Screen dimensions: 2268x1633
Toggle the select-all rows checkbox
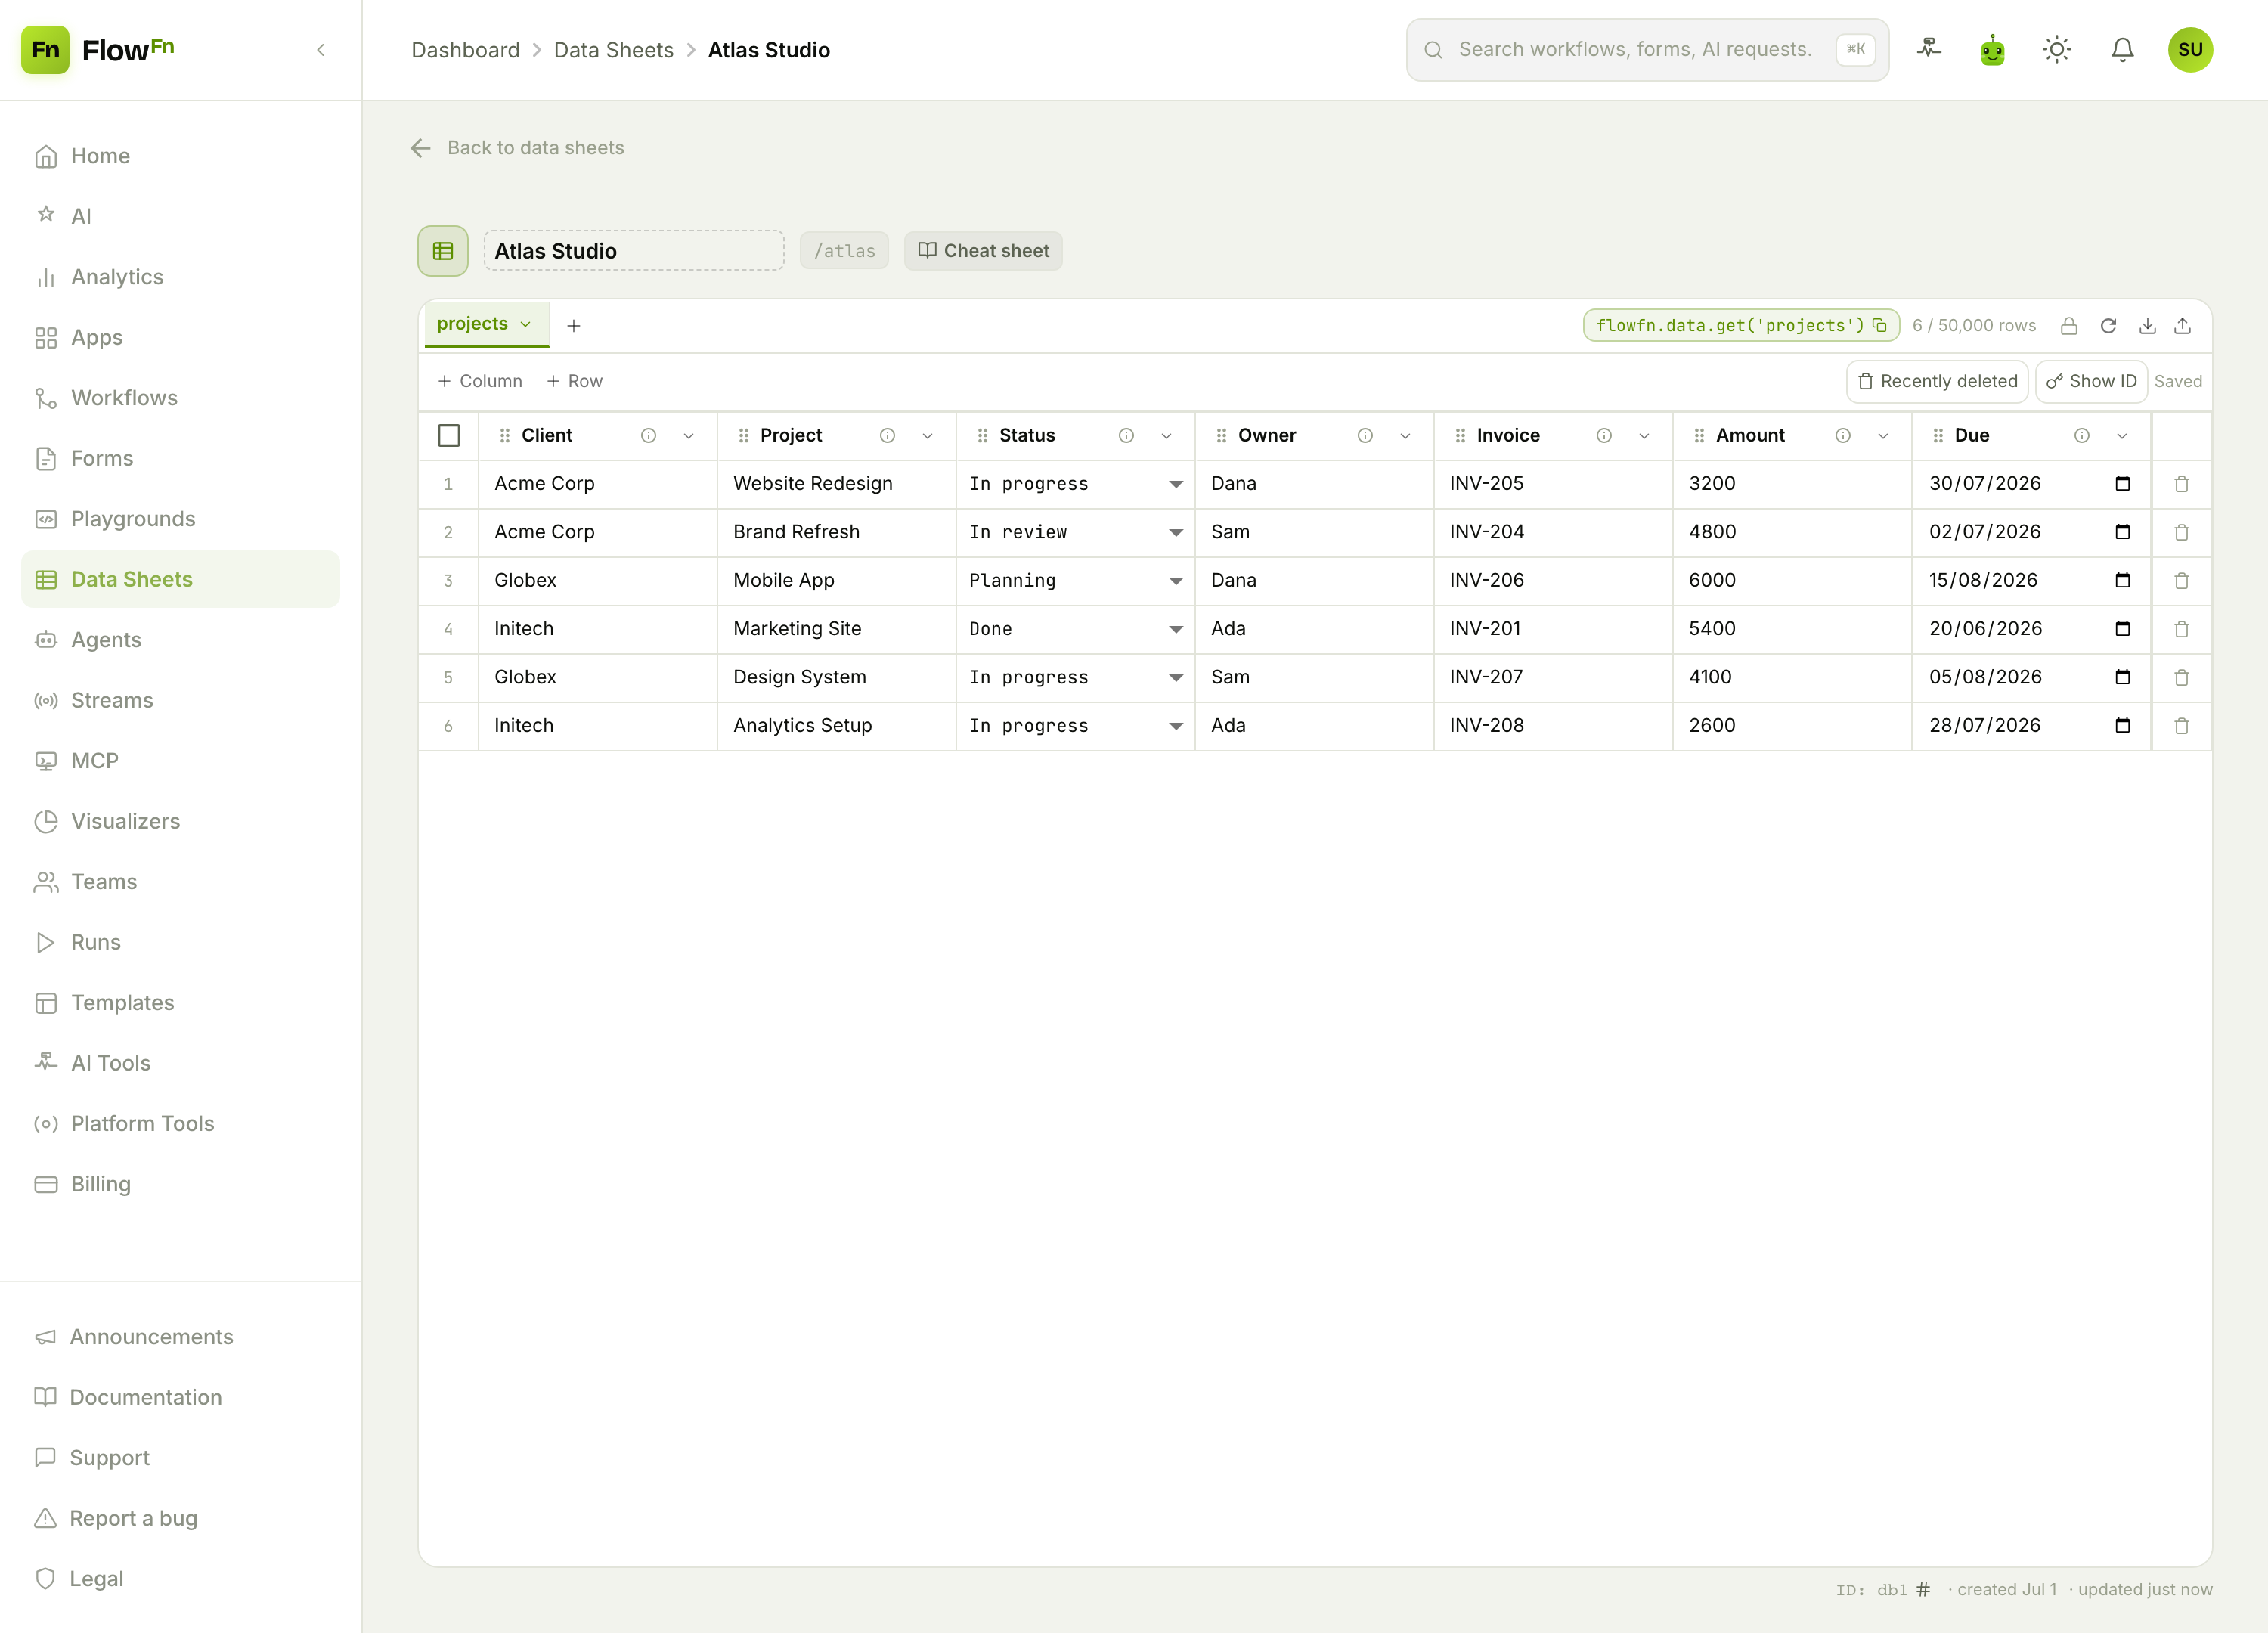click(x=449, y=436)
